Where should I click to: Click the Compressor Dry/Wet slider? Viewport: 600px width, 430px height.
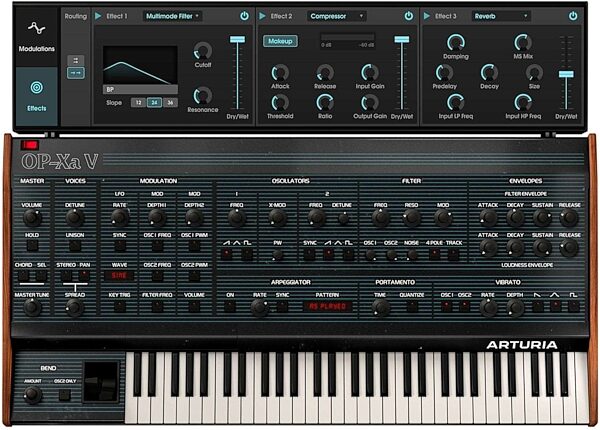(402, 73)
